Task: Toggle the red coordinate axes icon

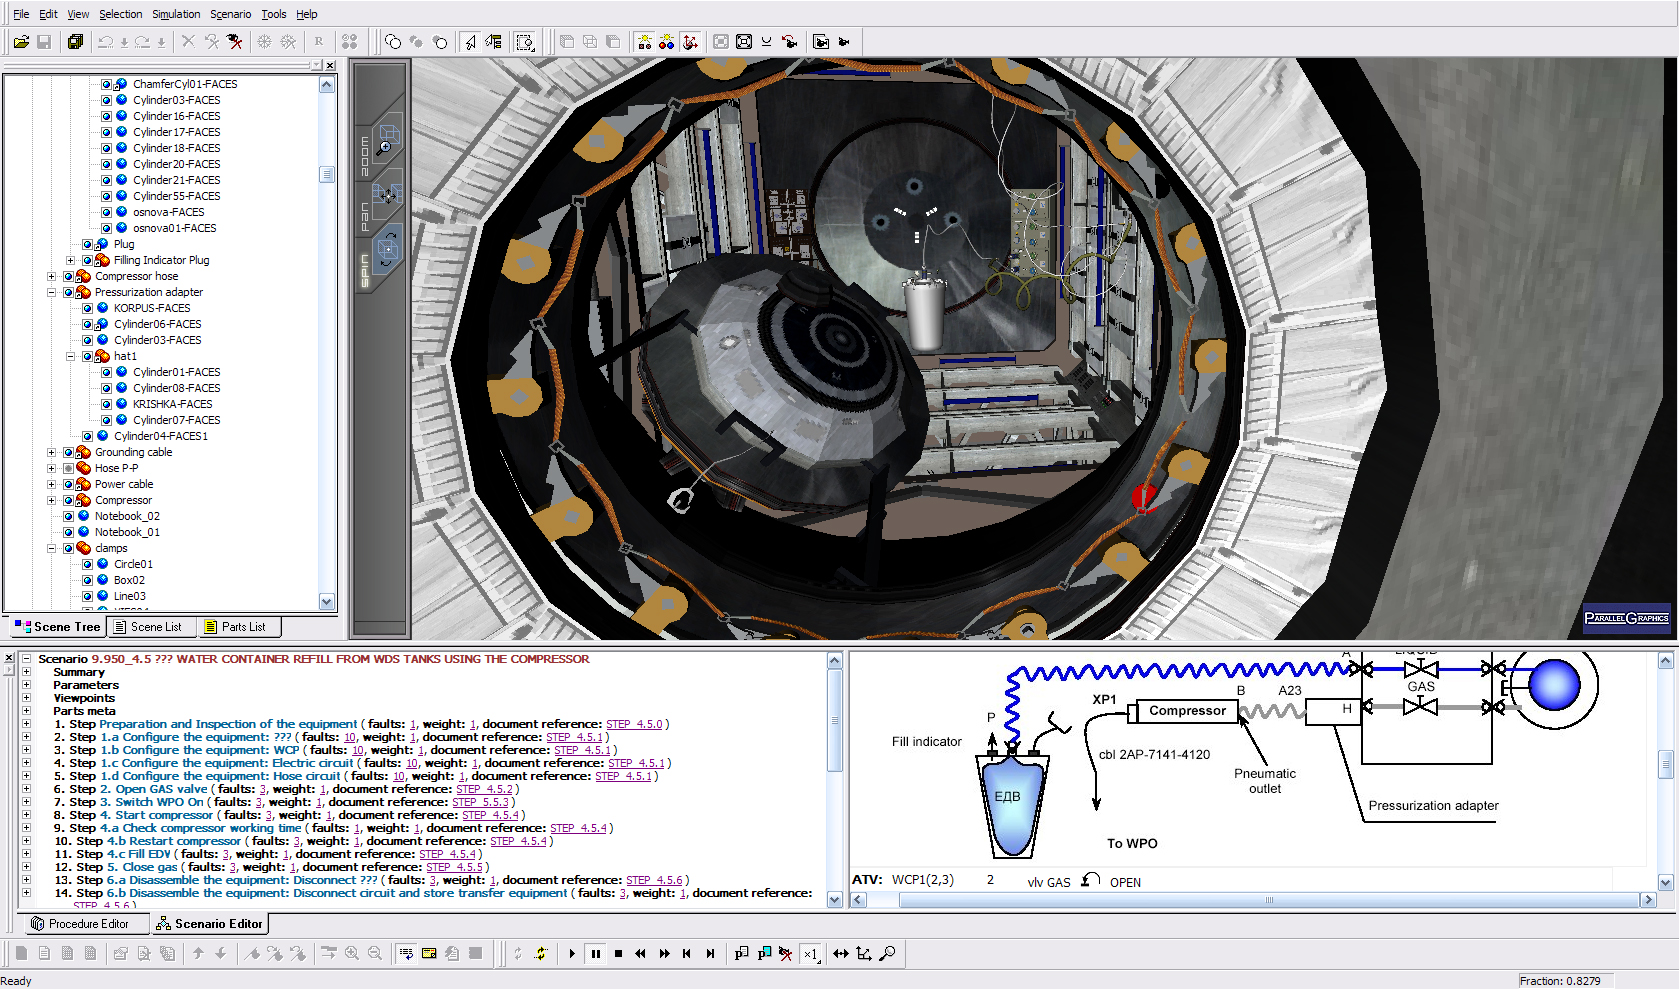Action: pyautogui.click(x=690, y=42)
